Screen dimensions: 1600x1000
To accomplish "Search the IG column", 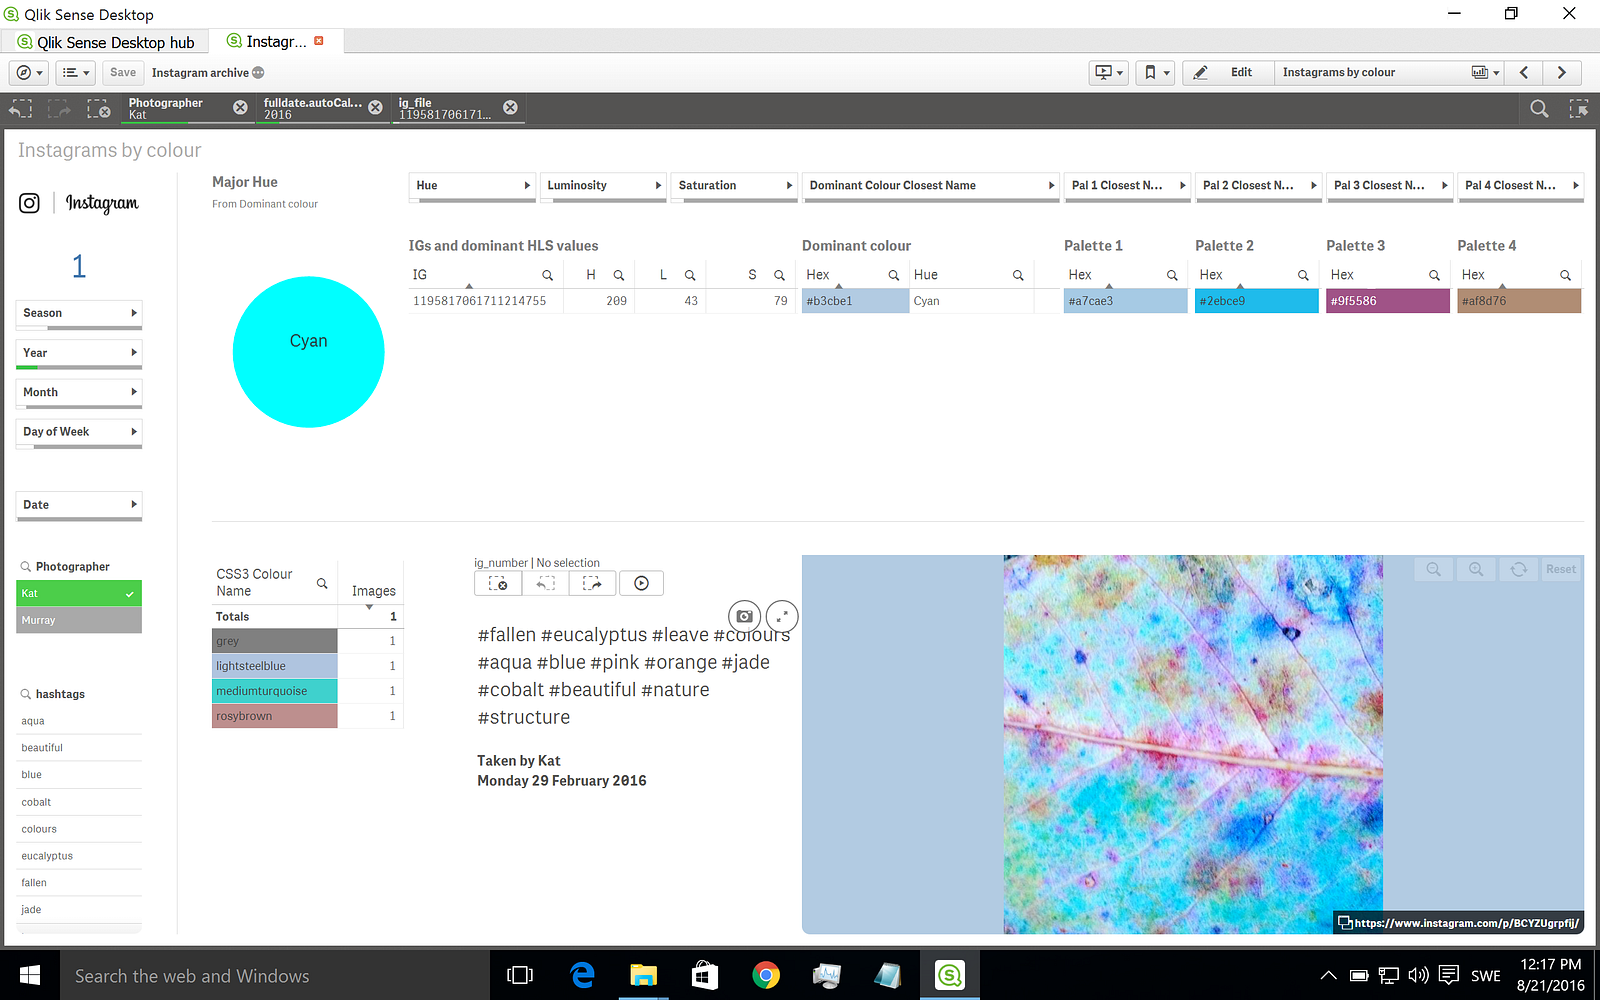I will tap(547, 275).
